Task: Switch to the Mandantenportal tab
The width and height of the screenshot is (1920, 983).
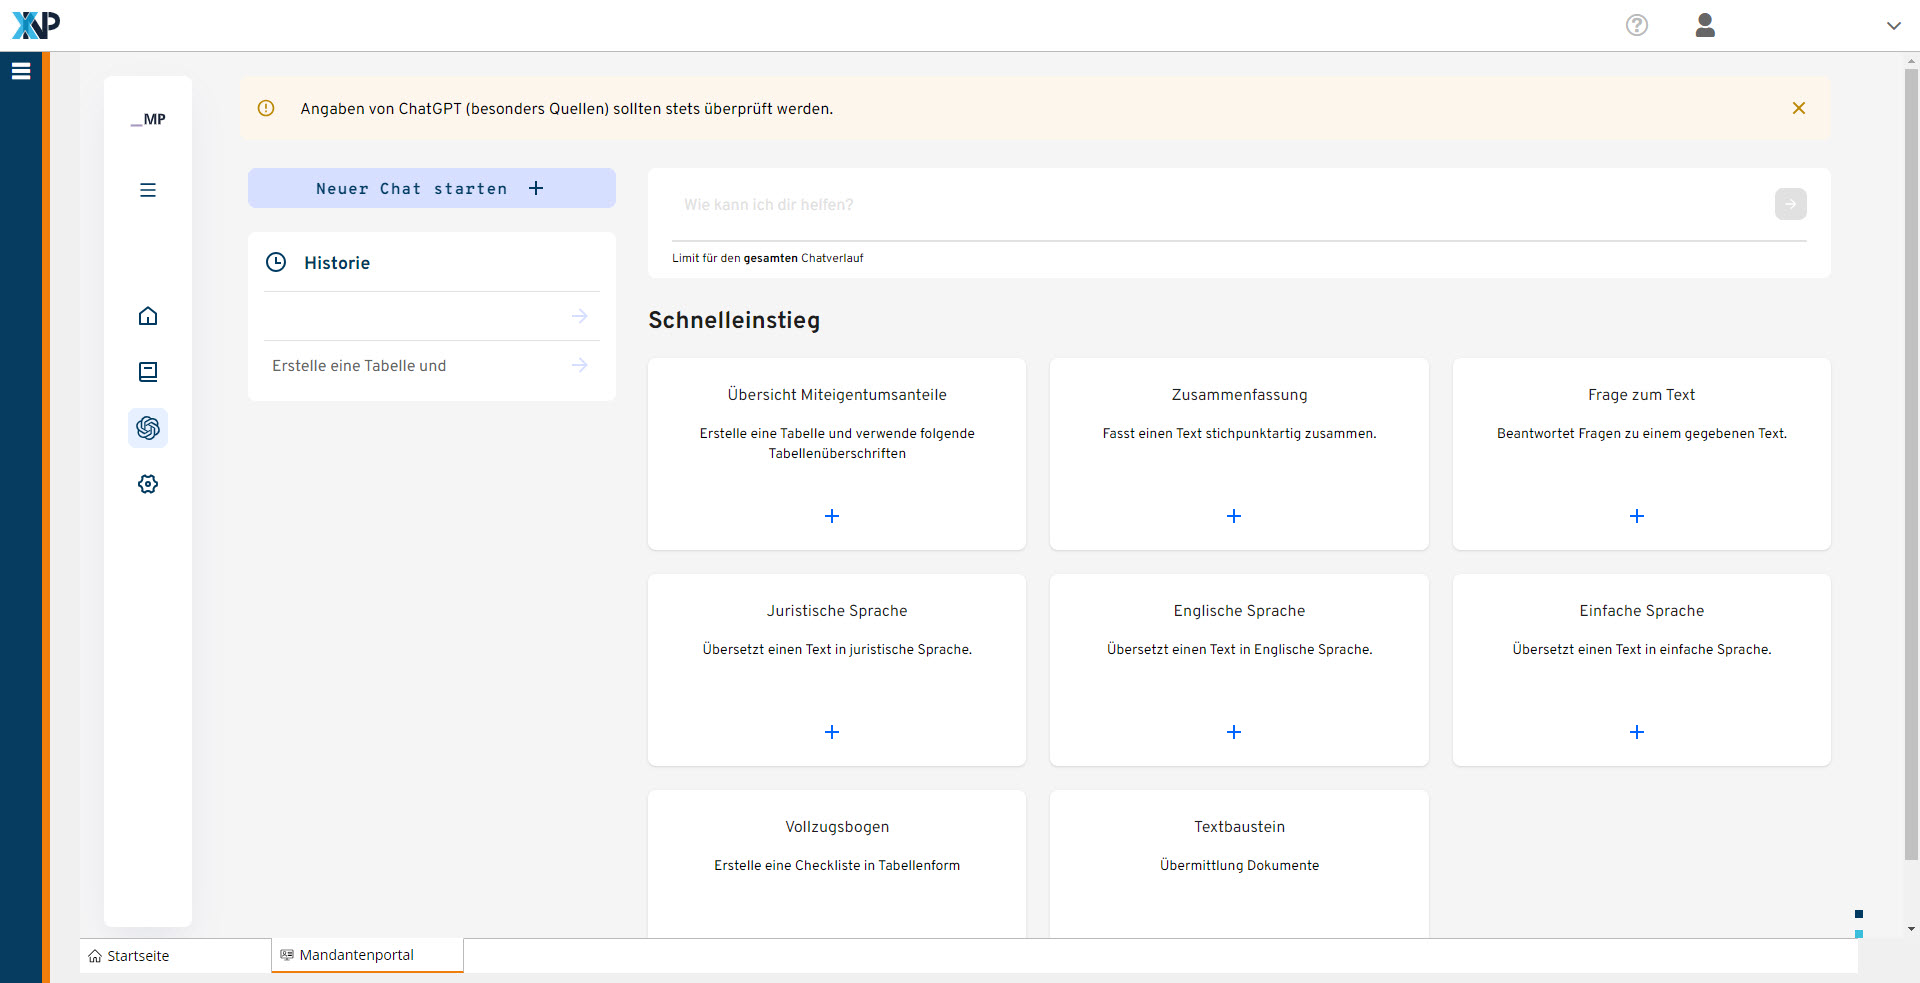Action: point(356,955)
